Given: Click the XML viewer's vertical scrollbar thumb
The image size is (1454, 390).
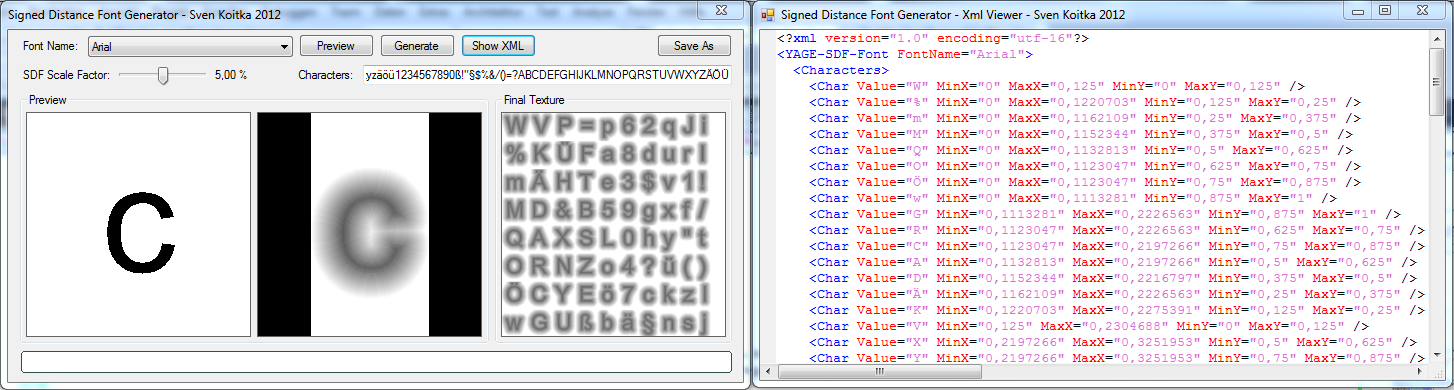Looking at the screenshot, I should coord(1437,84).
